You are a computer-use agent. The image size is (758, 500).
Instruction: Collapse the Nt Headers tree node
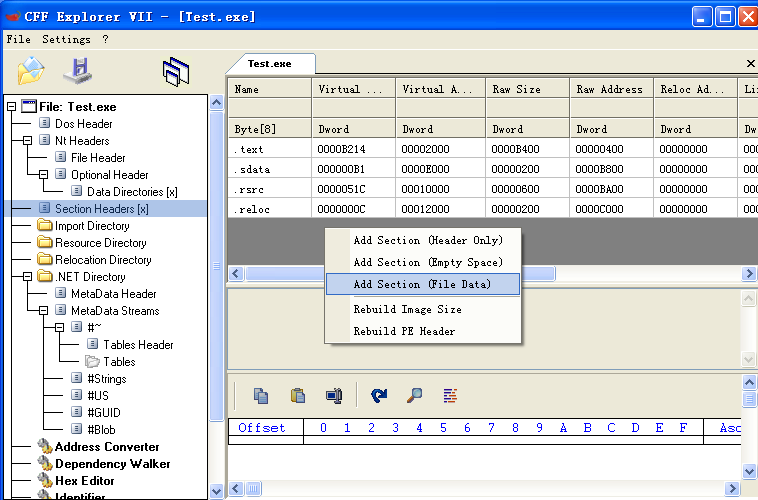click(28, 140)
